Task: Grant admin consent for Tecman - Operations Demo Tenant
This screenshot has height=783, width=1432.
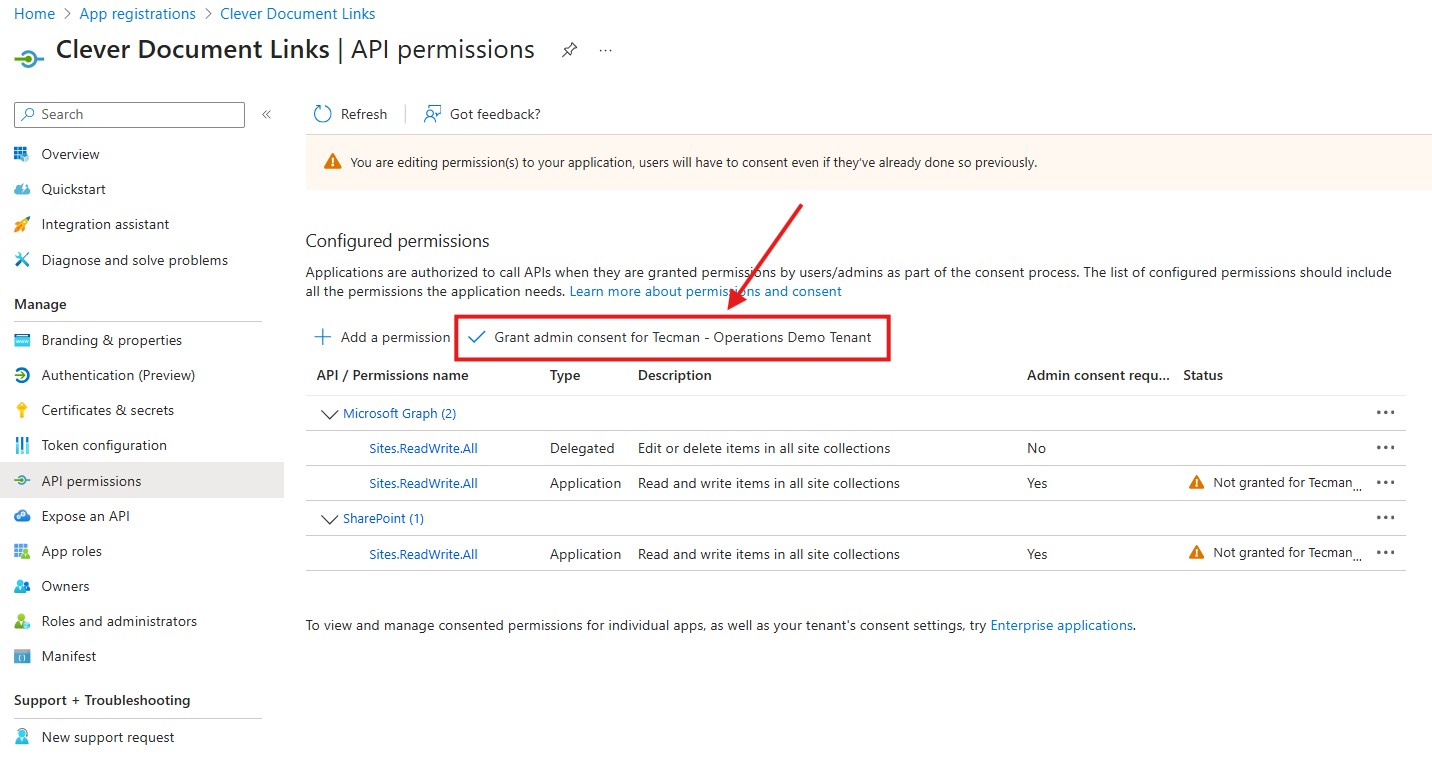Action: click(x=671, y=337)
